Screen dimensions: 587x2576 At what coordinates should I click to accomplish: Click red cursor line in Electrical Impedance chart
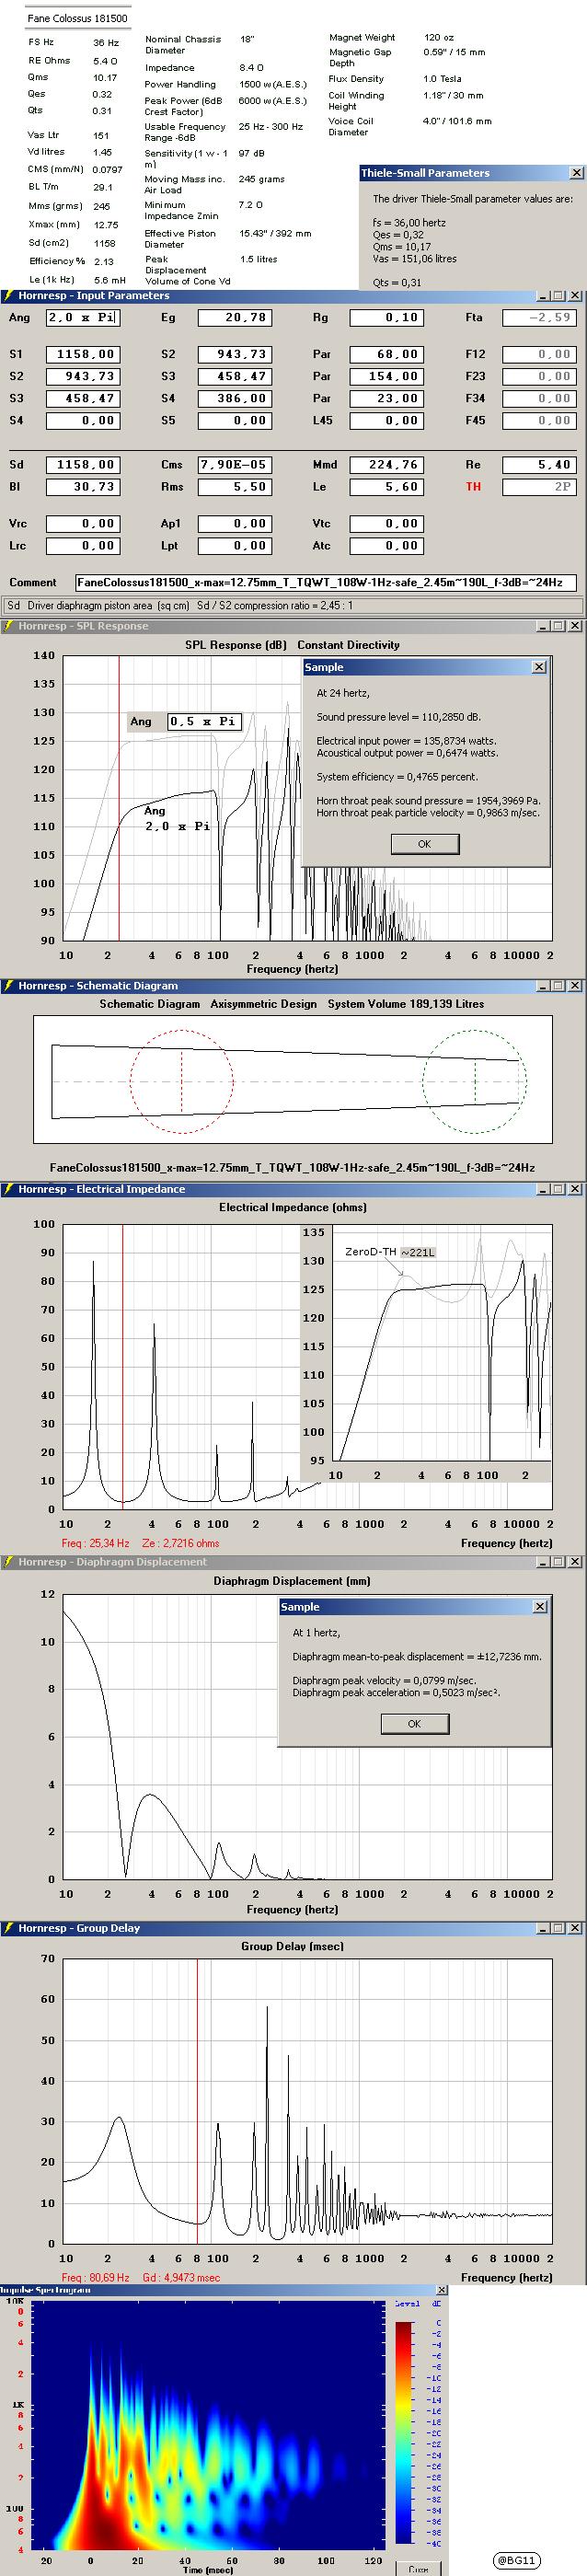(x=122, y=1367)
